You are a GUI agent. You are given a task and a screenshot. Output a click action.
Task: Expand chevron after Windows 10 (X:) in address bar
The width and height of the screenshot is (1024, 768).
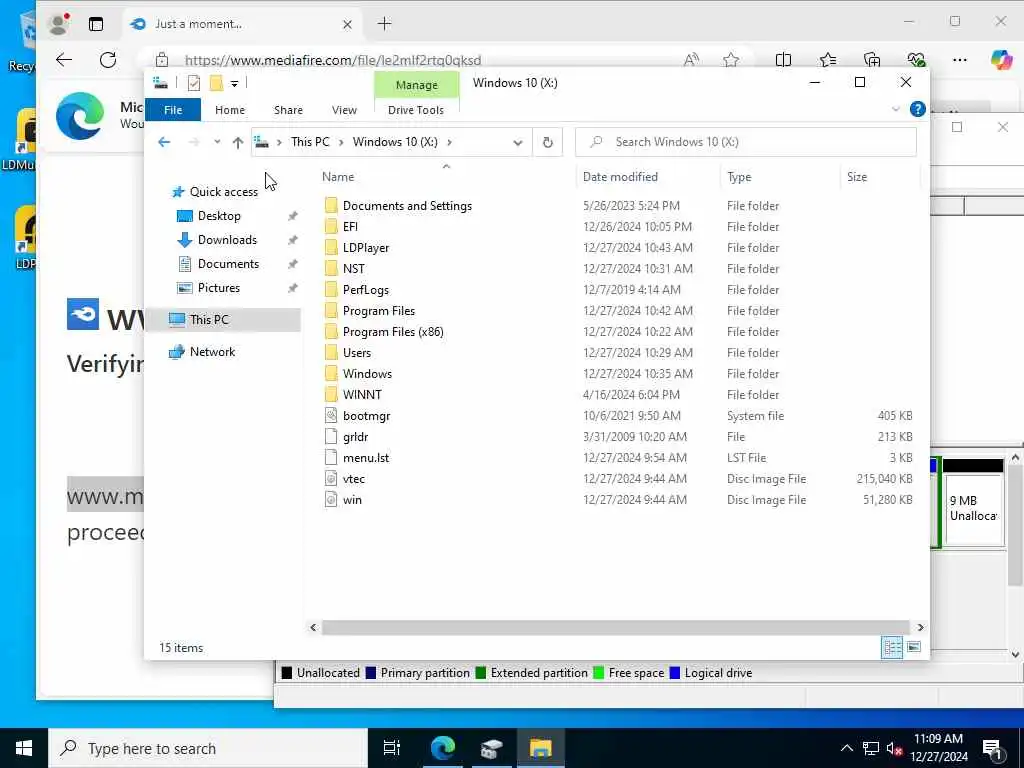(x=449, y=142)
